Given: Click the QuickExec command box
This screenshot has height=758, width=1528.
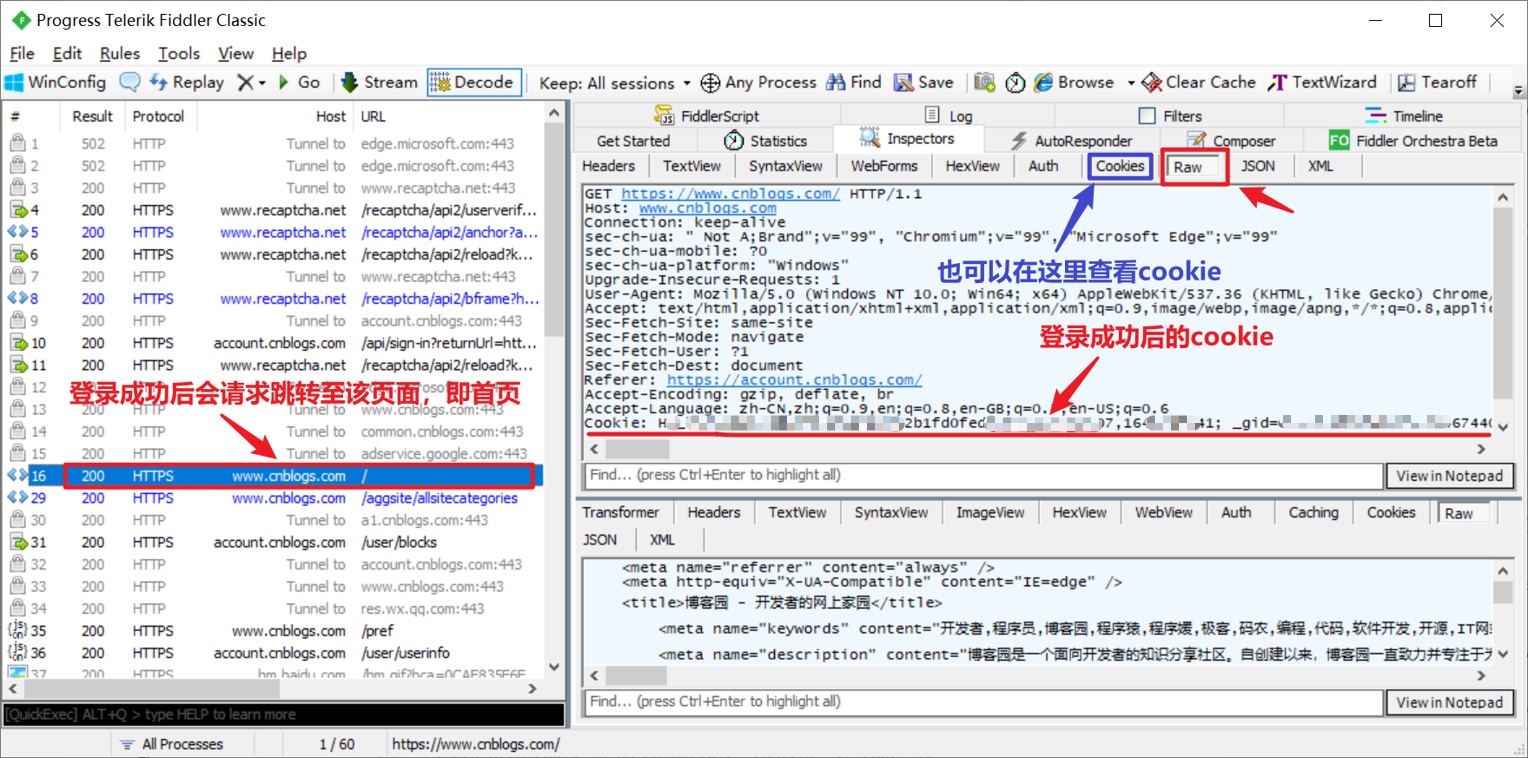Looking at the screenshot, I should (283, 714).
